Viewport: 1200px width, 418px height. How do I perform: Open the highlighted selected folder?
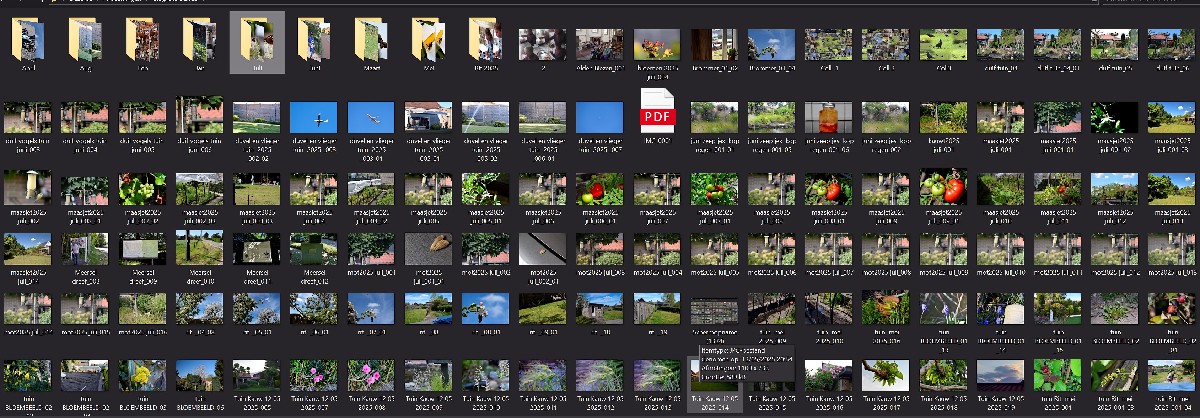coord(257,43)
